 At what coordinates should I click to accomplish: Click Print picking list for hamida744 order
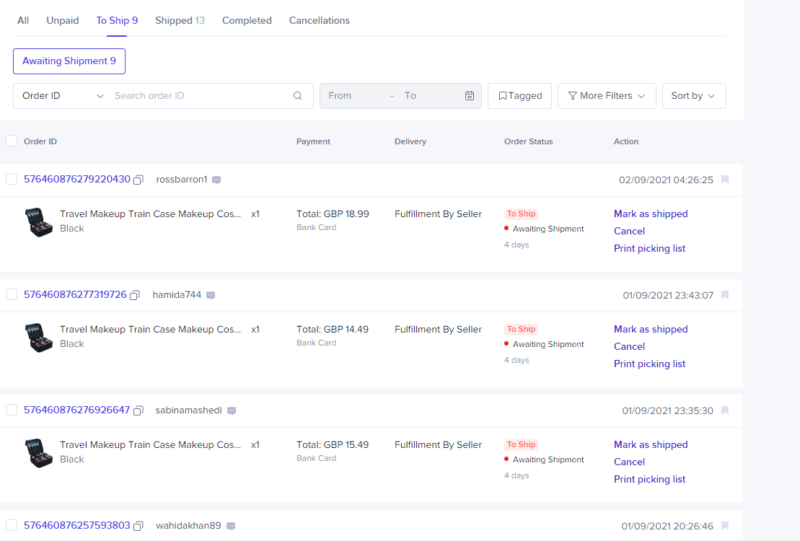(649, 364)
